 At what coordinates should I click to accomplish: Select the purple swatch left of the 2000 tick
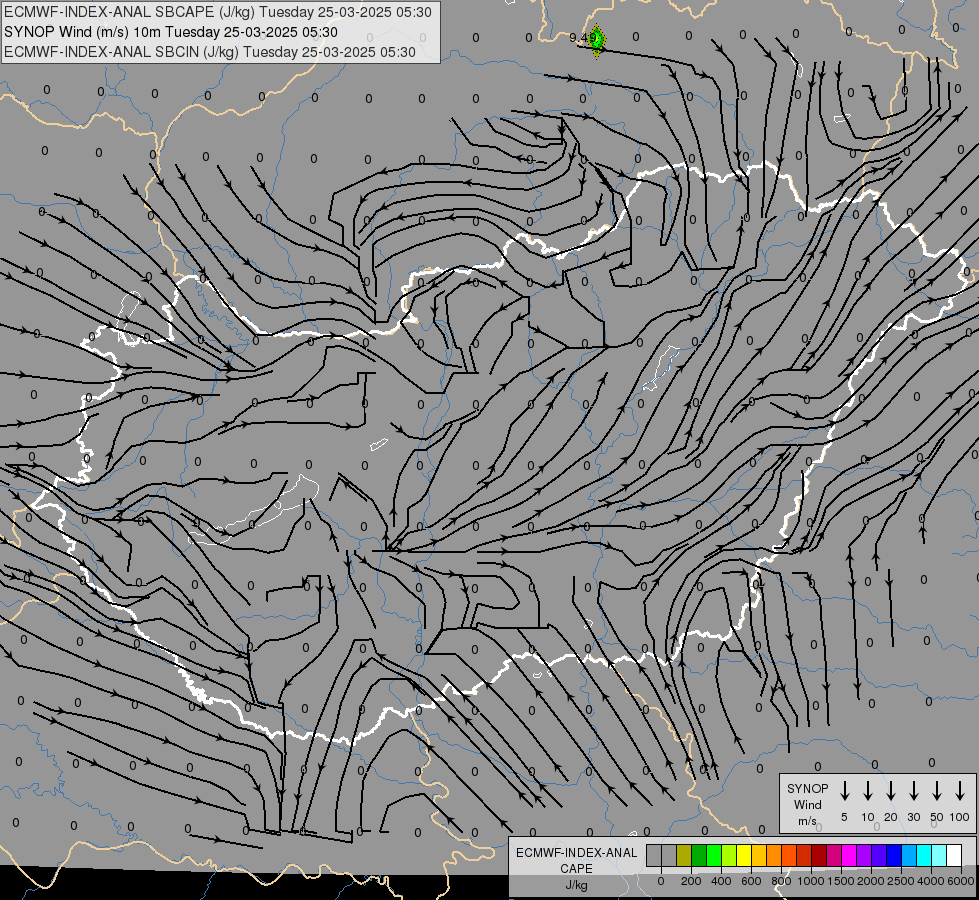863,855
